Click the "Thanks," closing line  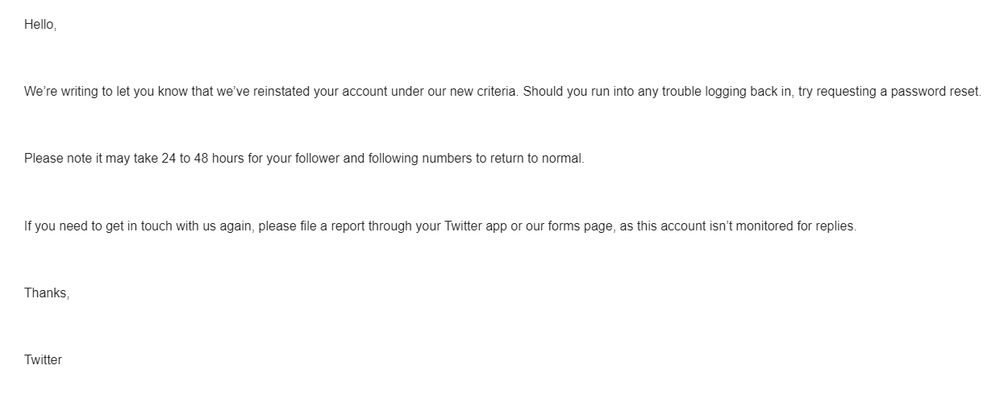coord(47,293)
